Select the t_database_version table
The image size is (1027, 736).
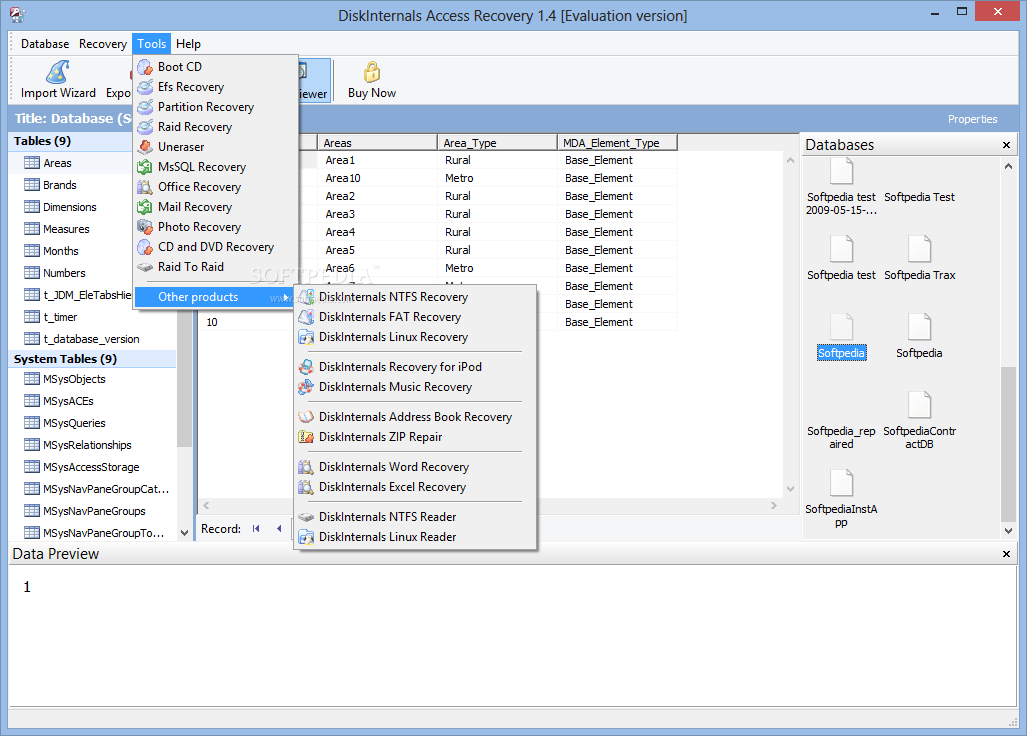click(x=91, y=339)
